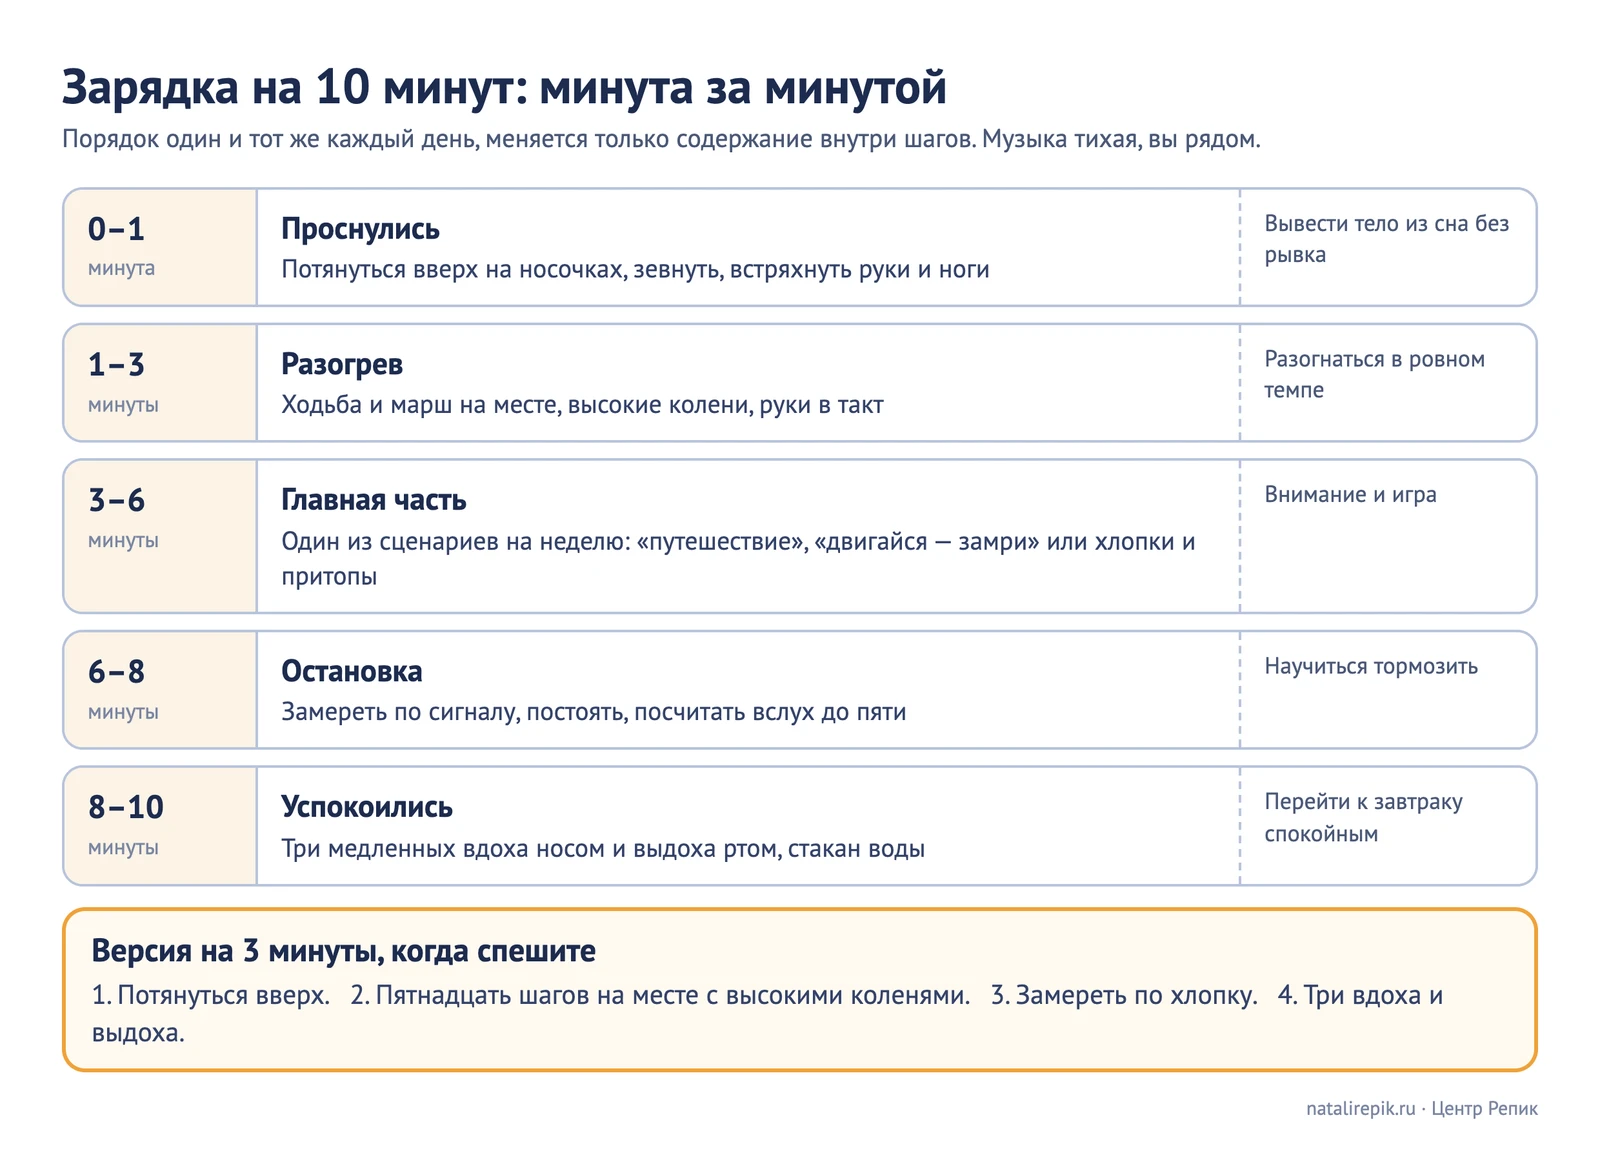Click the title 'Зарядка на 10 минут: минута за минутой'
Viewport: 1600px width, 1164px height.
[x=504, y=87]
